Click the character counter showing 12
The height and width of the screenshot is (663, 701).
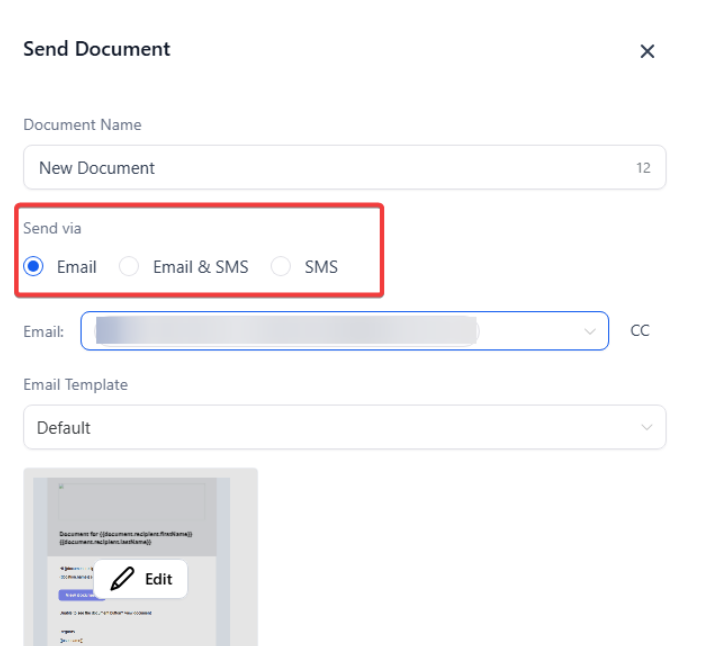pyautogui.click(x=643, y=168)
